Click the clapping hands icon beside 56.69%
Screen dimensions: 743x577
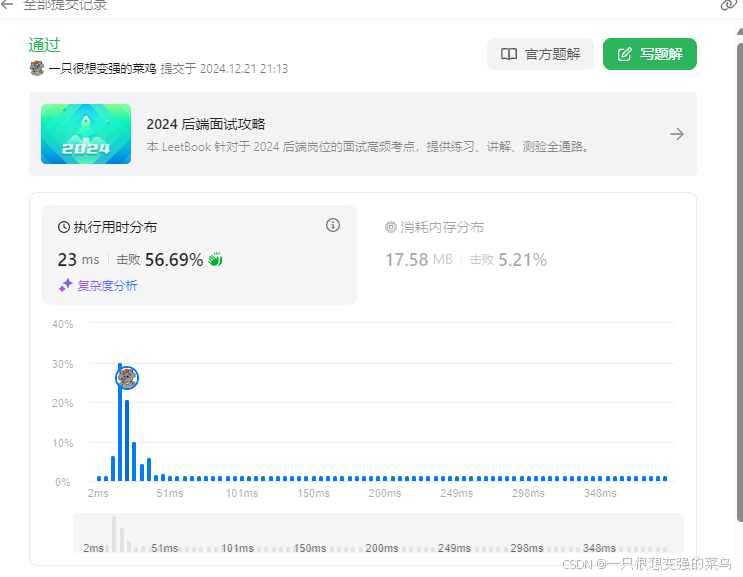215,259
